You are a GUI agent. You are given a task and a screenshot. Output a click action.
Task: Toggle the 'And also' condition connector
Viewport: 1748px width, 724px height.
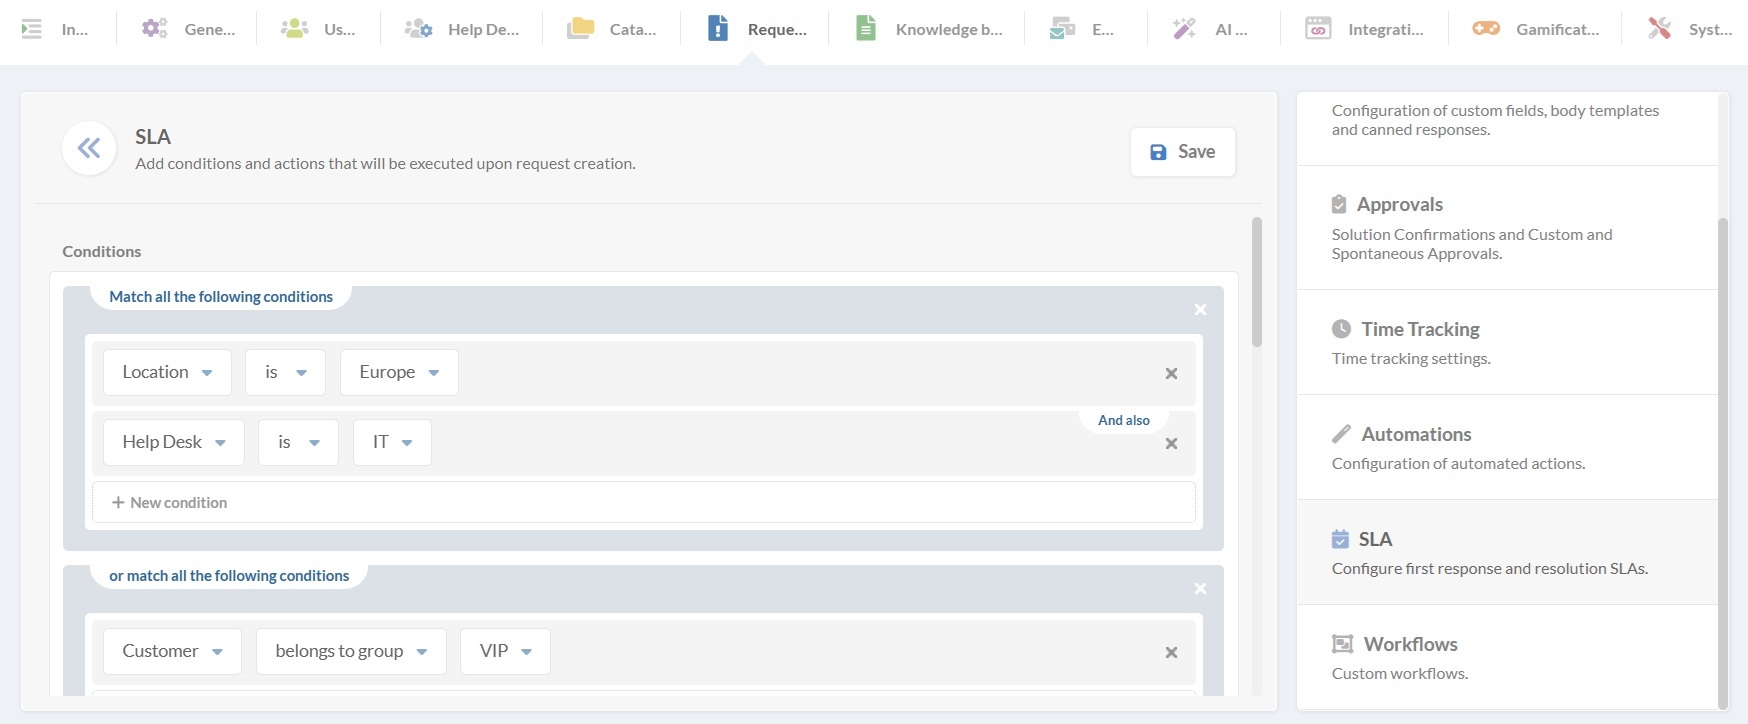click(1123, 420)
